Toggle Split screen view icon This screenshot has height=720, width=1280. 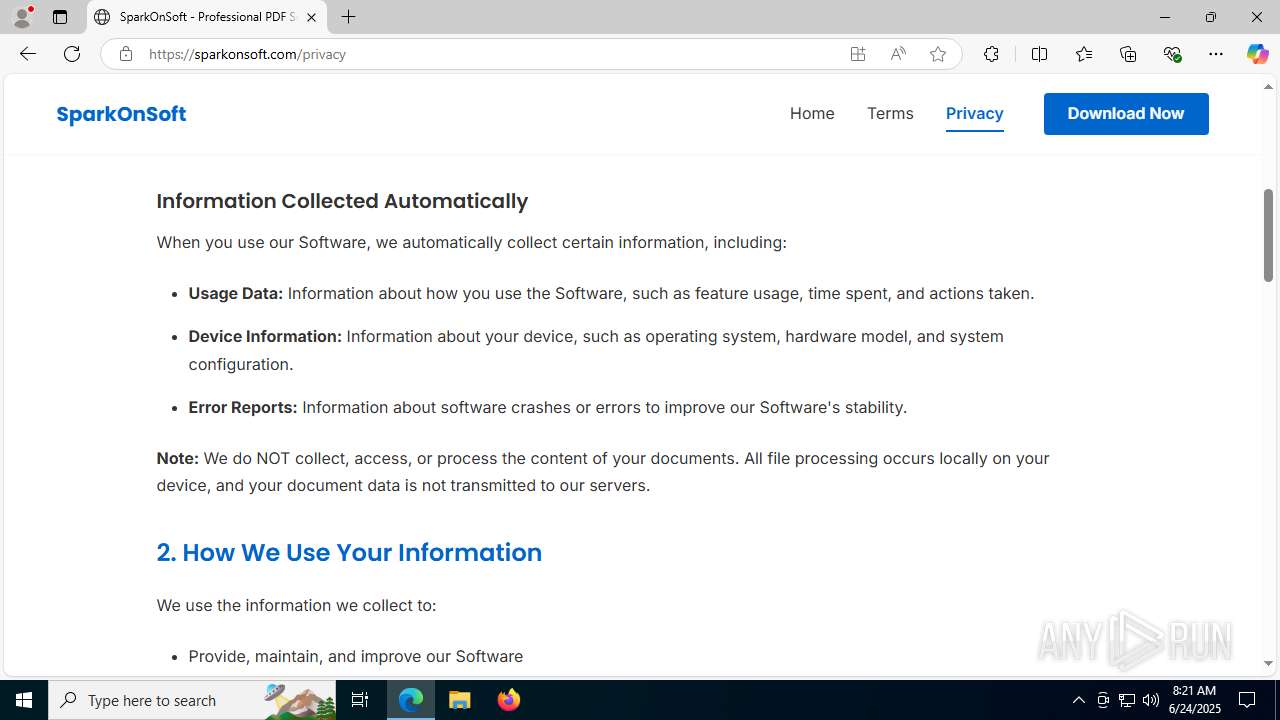click(x=1039, y=54)
